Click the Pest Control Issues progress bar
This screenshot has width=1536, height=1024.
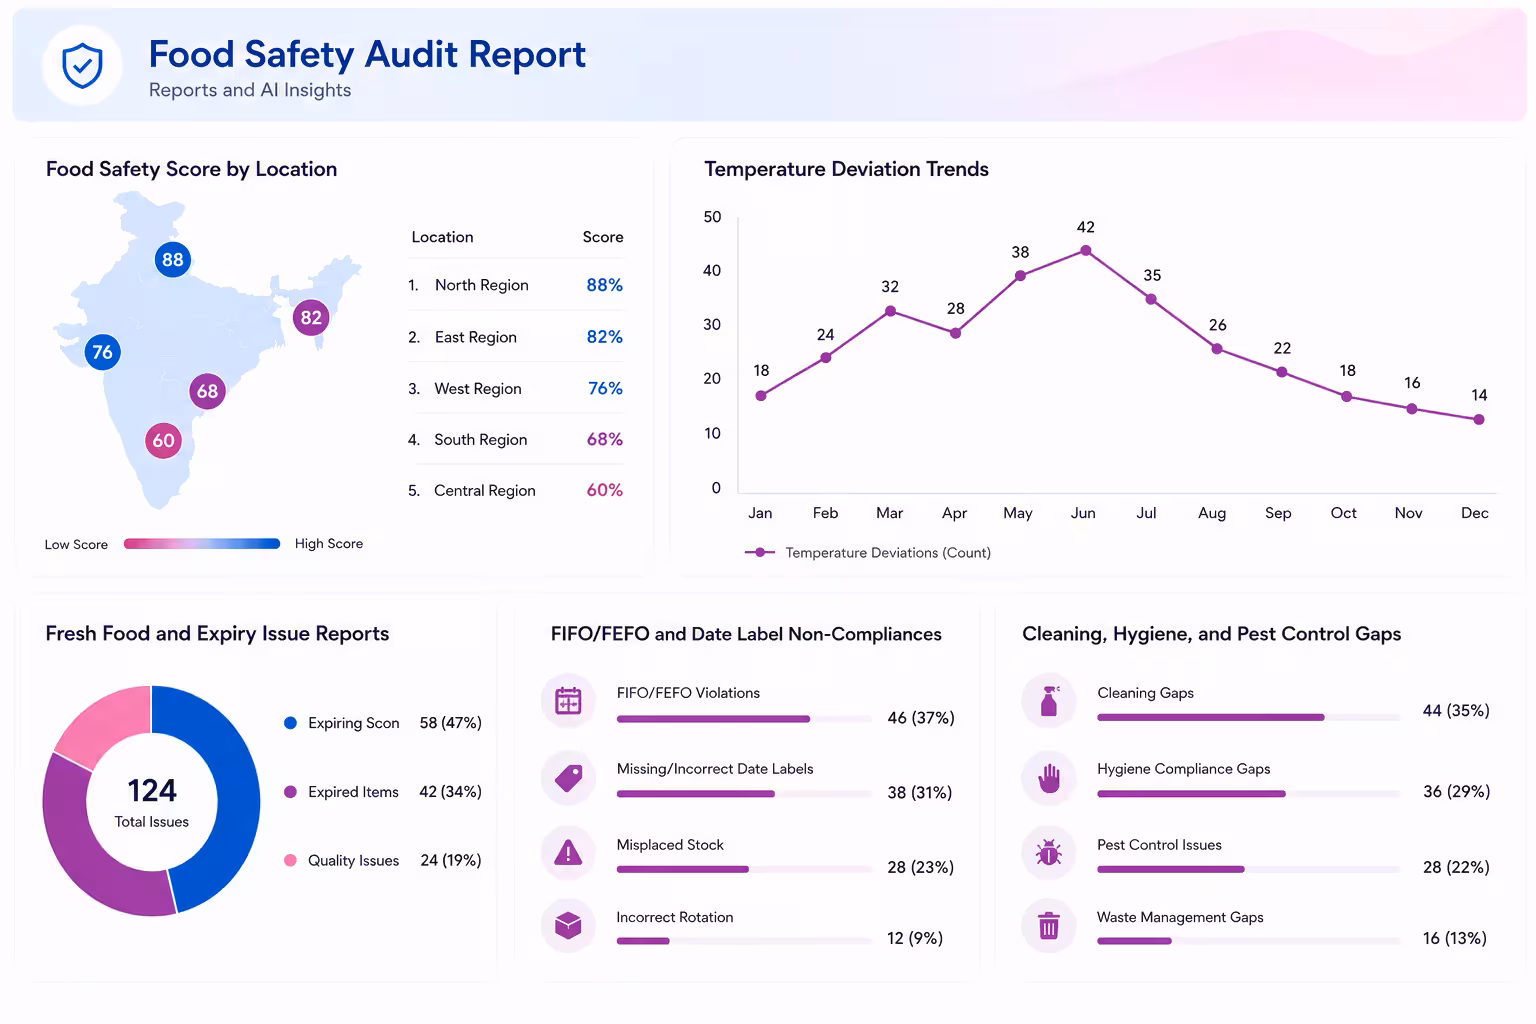1249,869
